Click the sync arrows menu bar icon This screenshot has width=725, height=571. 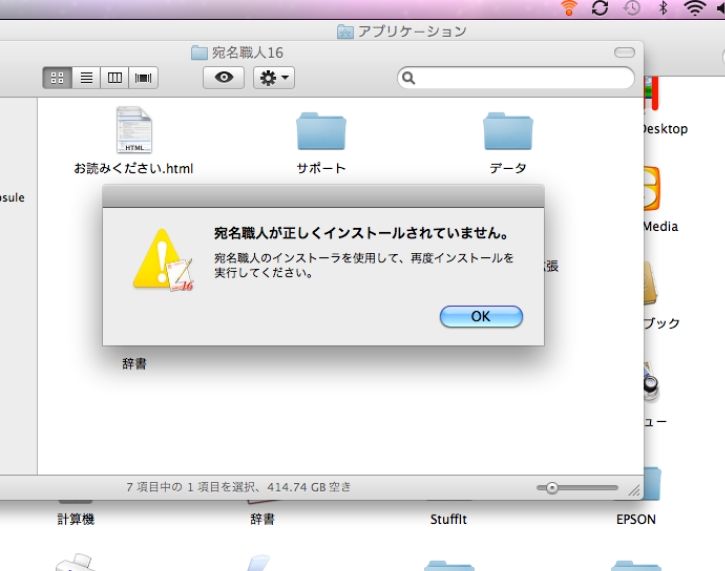[600, 8]
